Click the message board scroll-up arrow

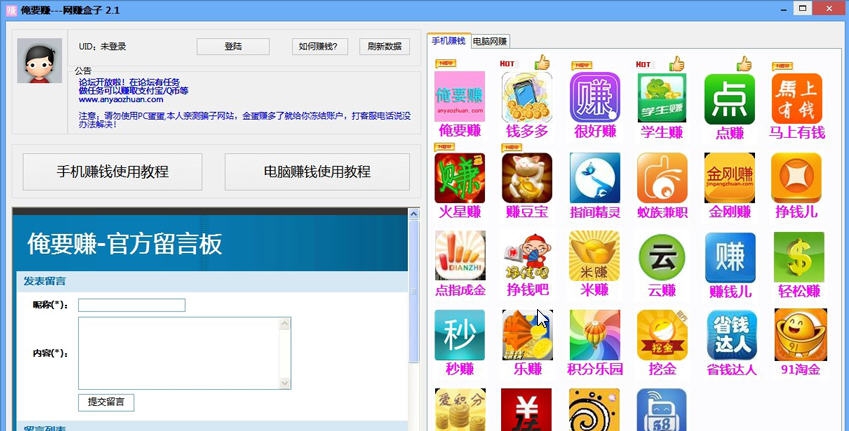pos(414,214)
